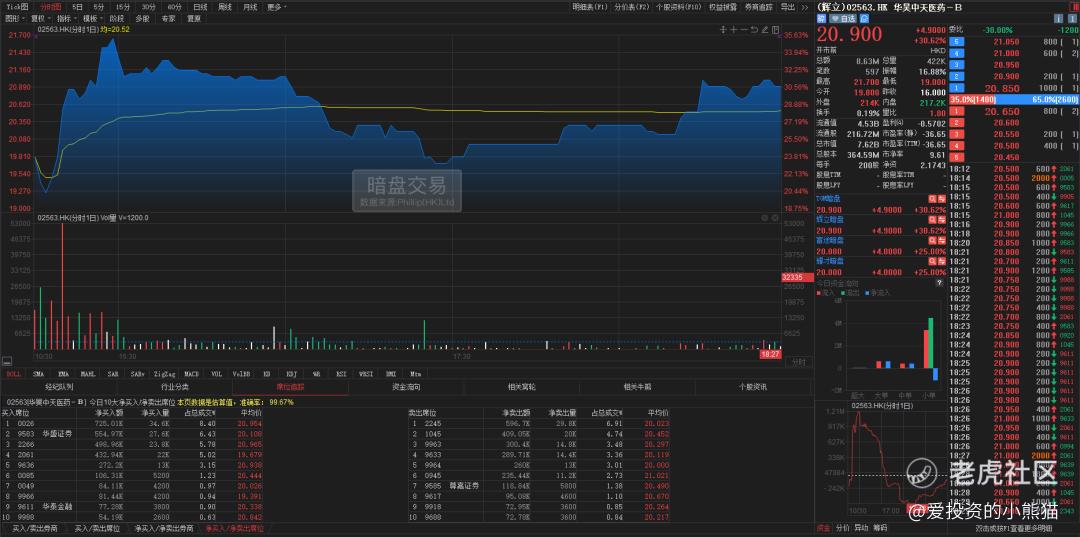Click the collapse icon left of volume axis
Viewport: 1080px width, 537px height.
(7, 361)
